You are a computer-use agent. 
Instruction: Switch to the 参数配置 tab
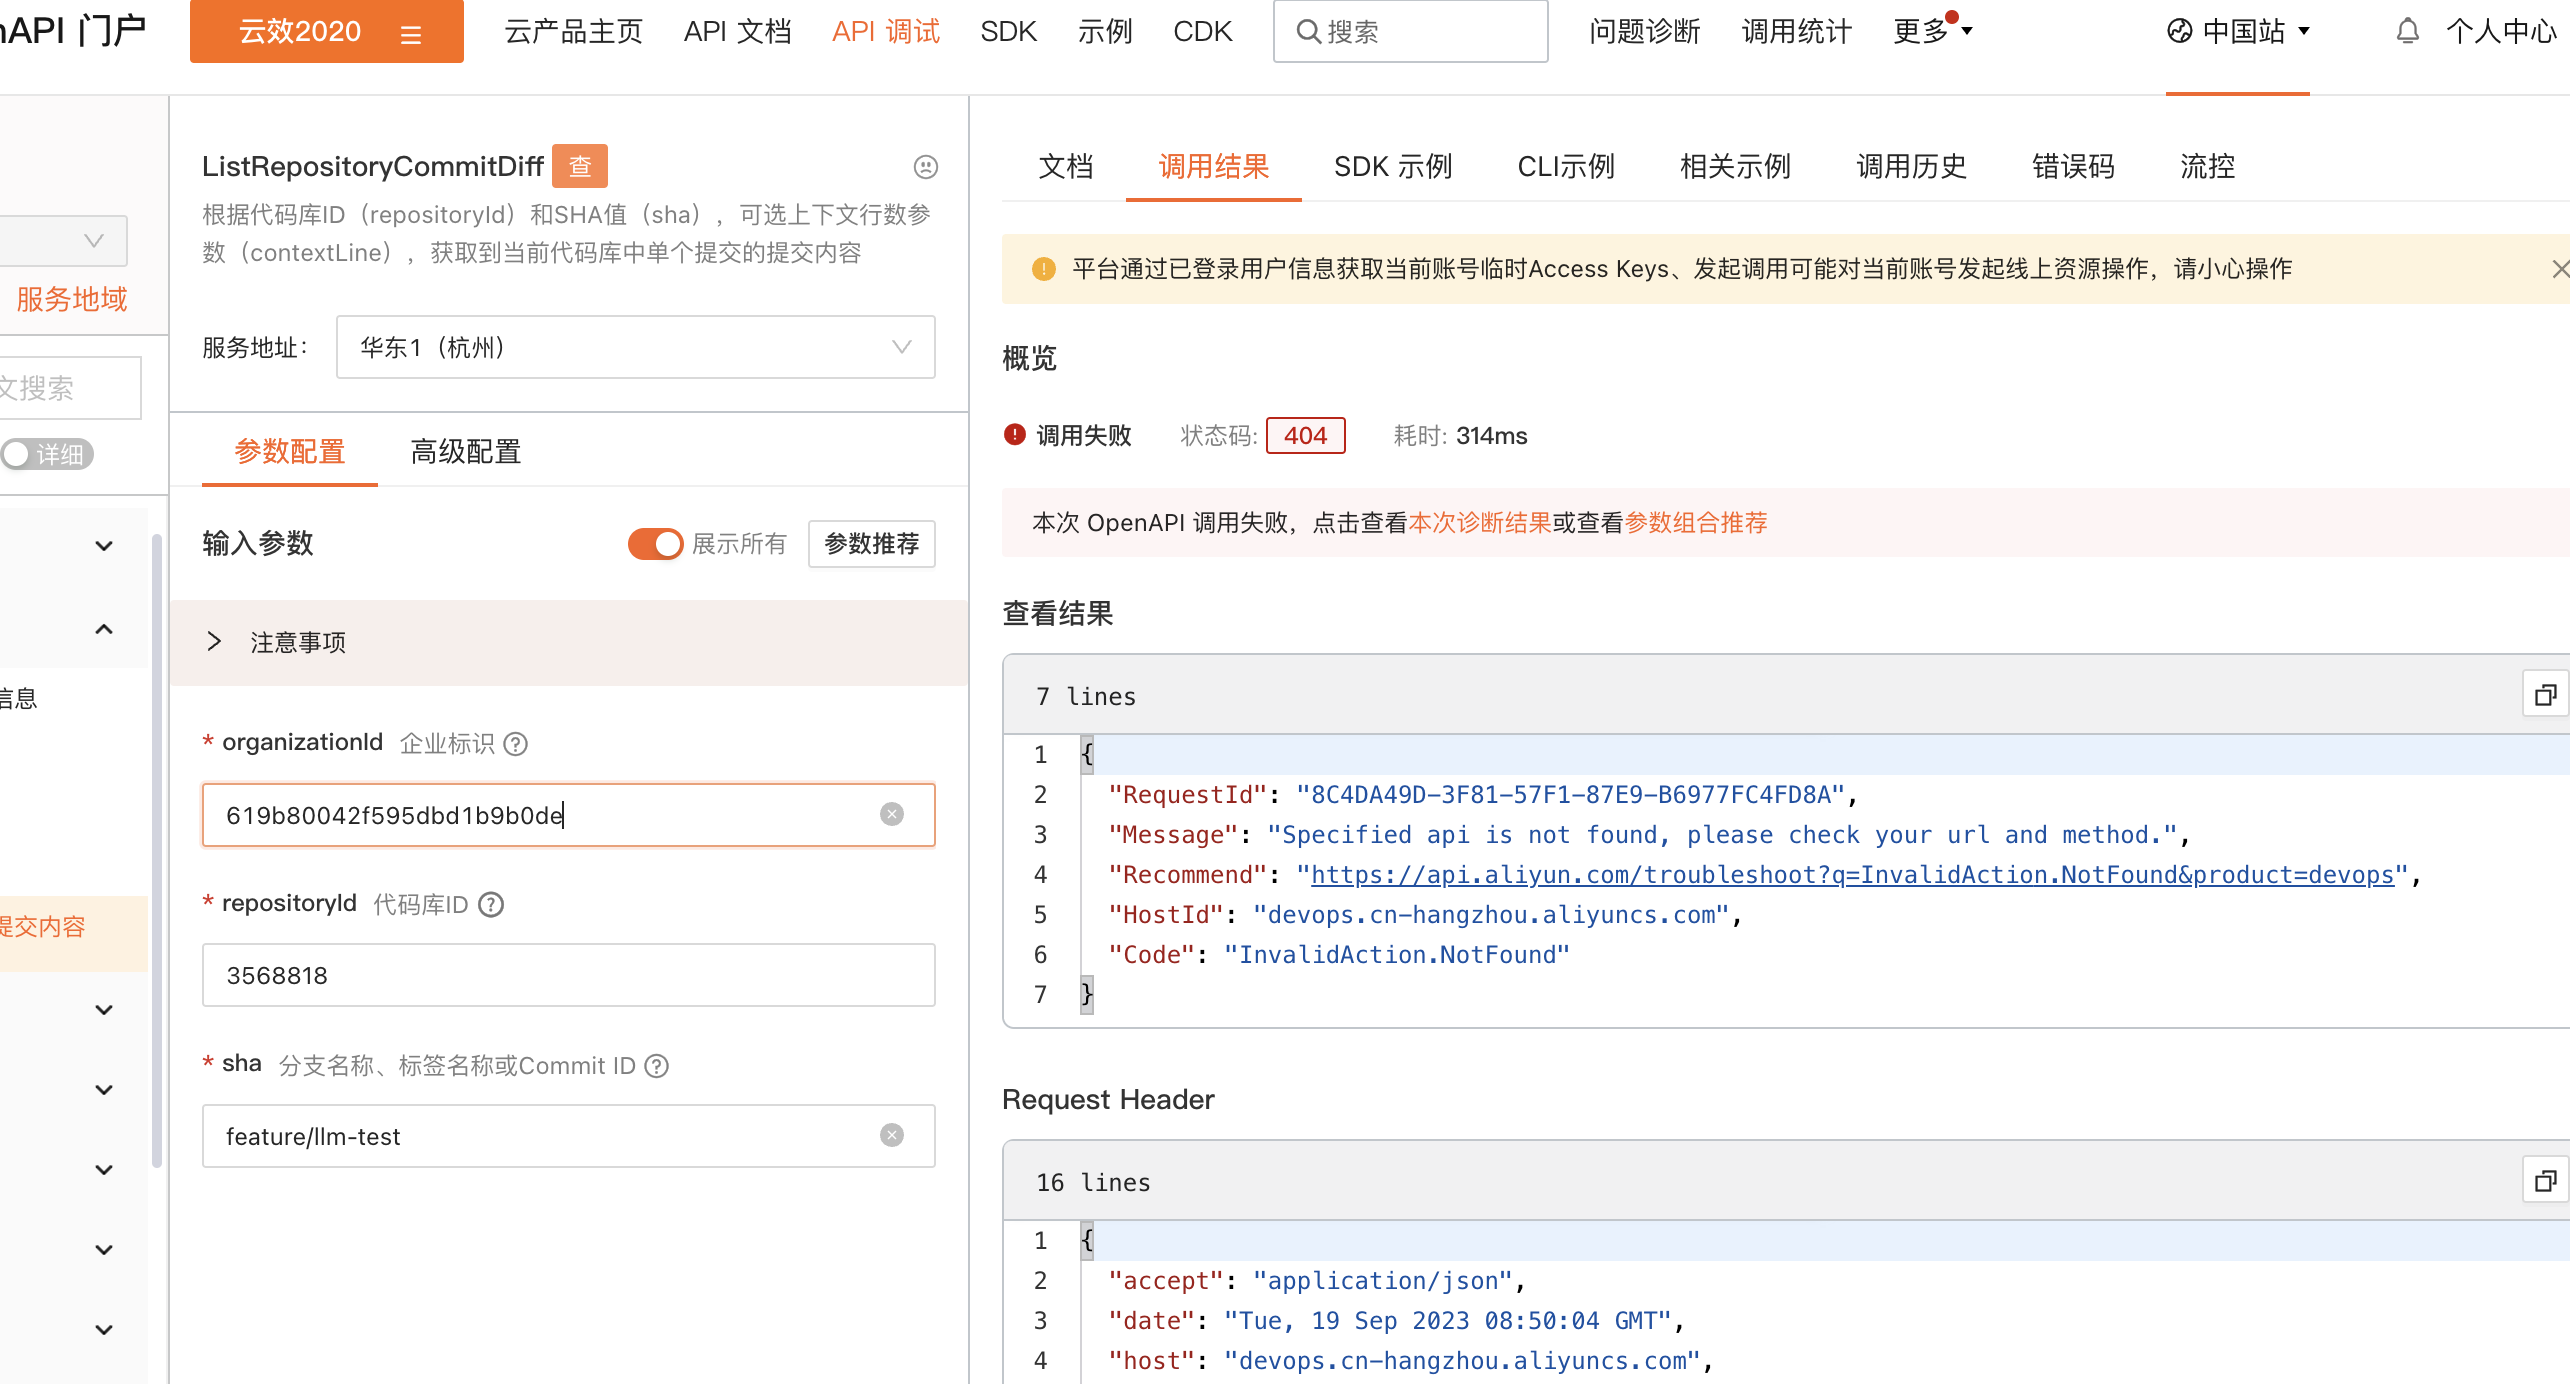pyautogui.click(x=290, y=452)
